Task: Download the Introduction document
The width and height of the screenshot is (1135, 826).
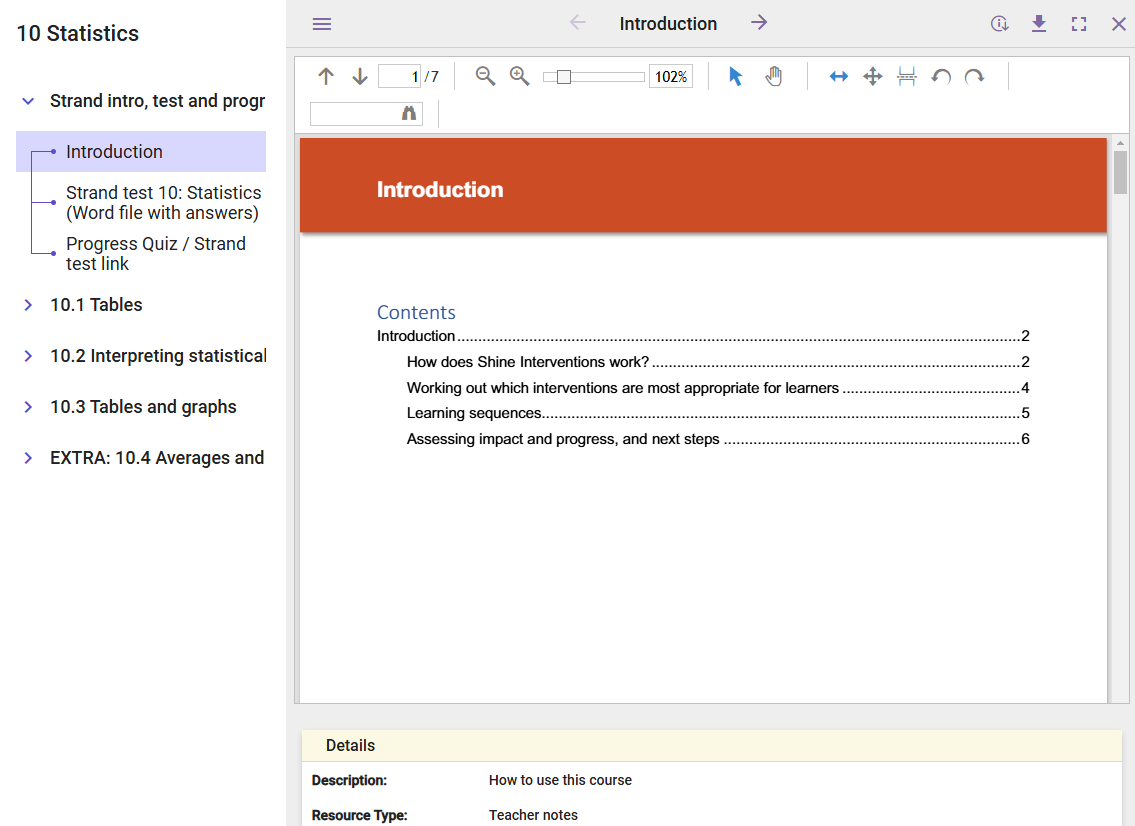Action: (x=1039, y=24)
